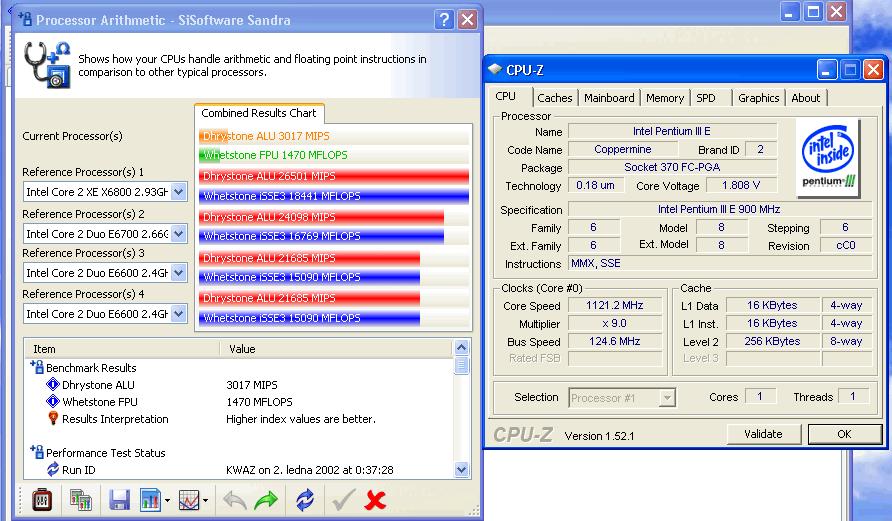
Task: Switch to the Mainboard tab in CPU-Z
Action: click(x=609, y=98)
